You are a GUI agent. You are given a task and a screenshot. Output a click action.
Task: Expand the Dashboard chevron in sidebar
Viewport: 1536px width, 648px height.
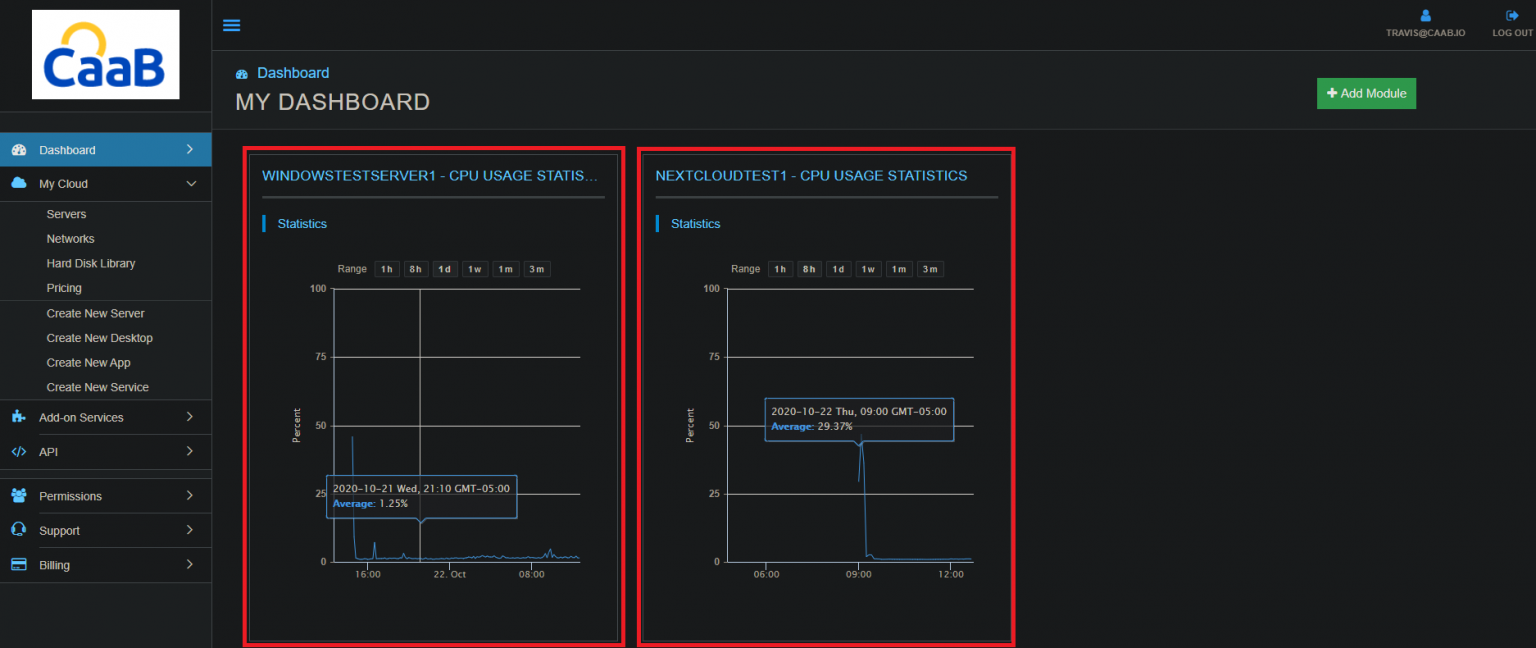(x=190, y=150)
